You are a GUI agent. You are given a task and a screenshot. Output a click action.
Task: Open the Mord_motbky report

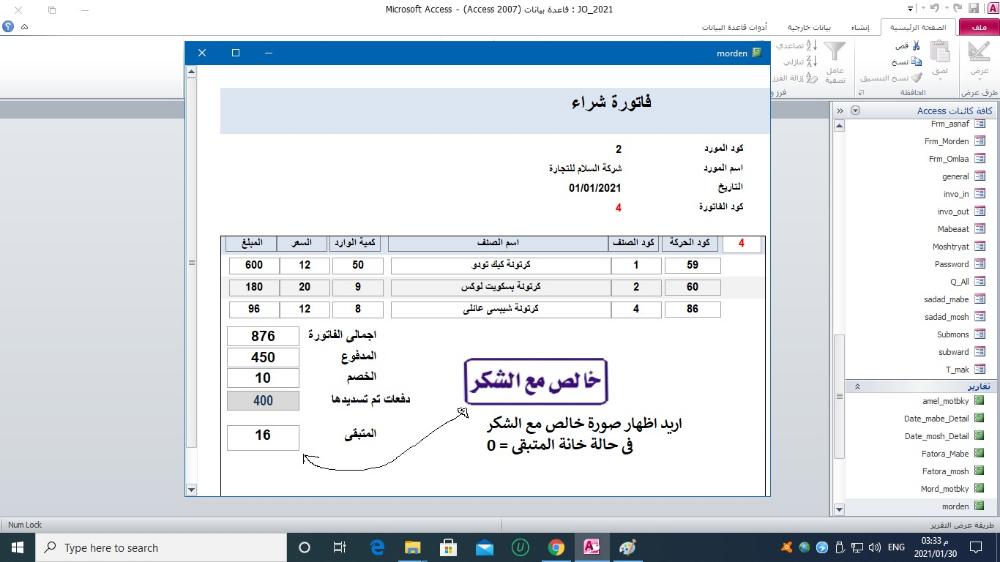click(945, 489)
